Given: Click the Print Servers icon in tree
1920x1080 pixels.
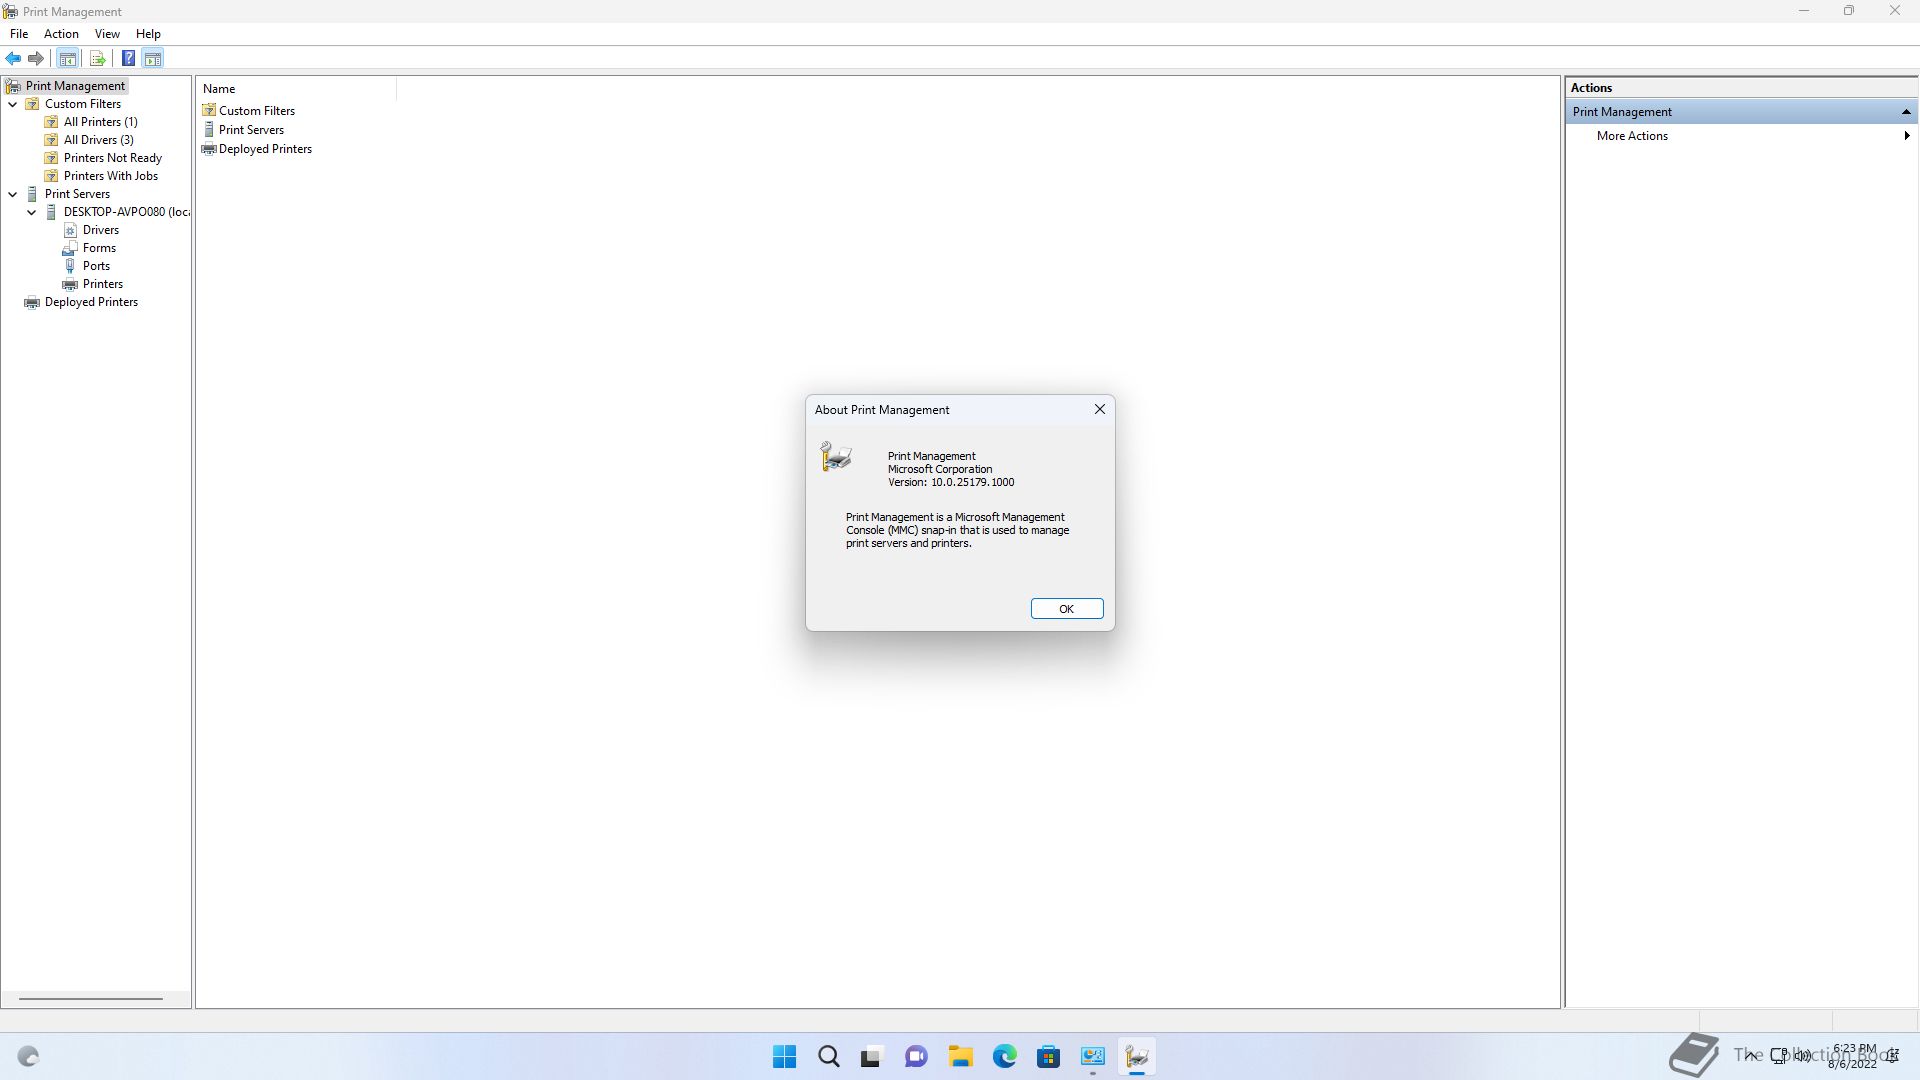Looking at the screenshot, I should click(x=32, y=194).
